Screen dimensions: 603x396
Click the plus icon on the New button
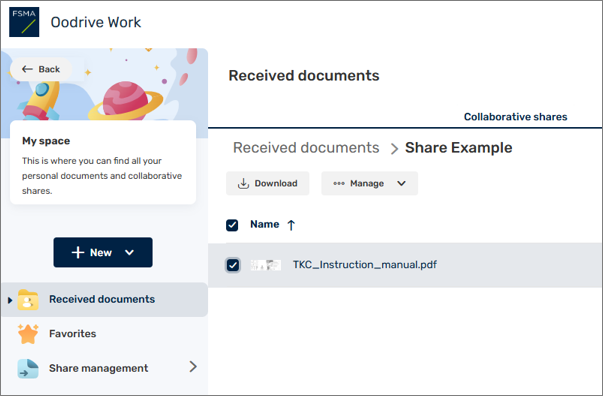78,252
